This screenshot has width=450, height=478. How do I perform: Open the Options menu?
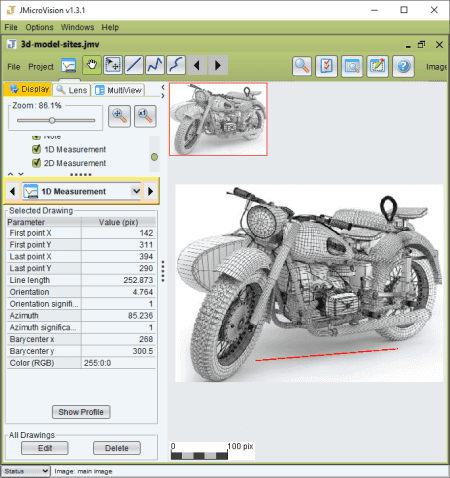(x=39, y=27)
